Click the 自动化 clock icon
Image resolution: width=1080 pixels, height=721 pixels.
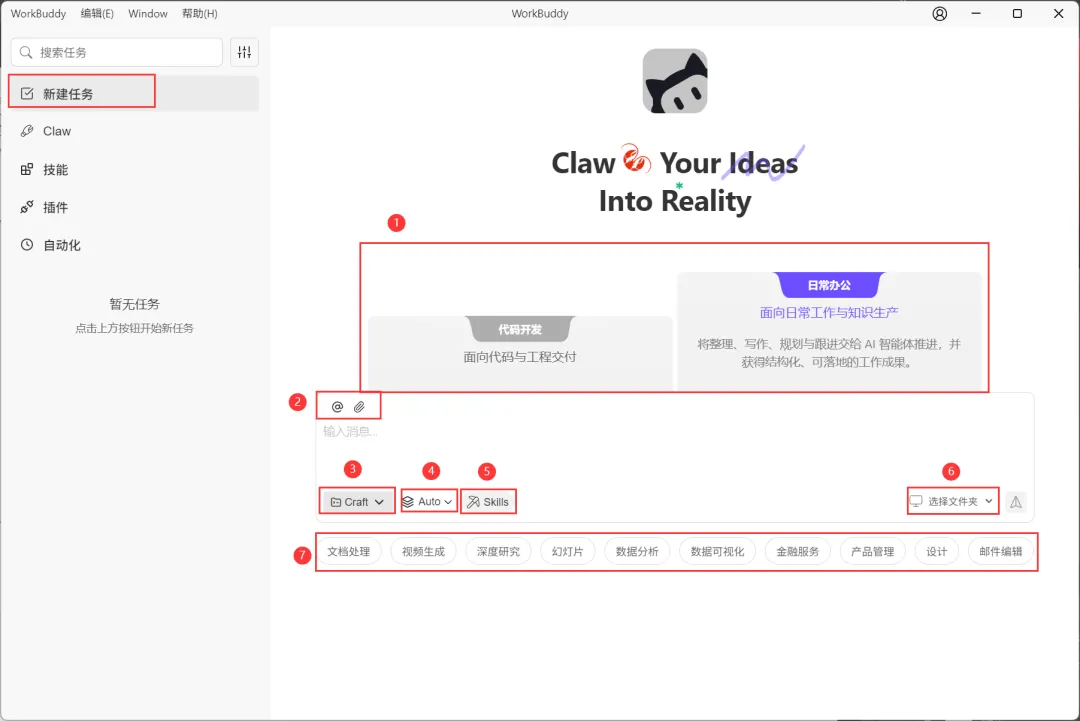(x=27, y=244)
